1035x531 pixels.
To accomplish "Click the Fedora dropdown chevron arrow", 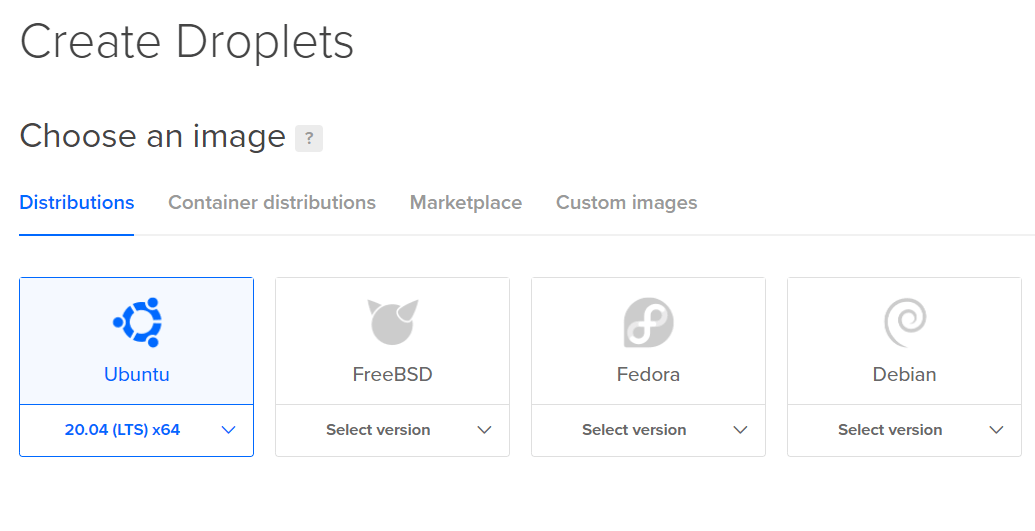I will (741, 430).
